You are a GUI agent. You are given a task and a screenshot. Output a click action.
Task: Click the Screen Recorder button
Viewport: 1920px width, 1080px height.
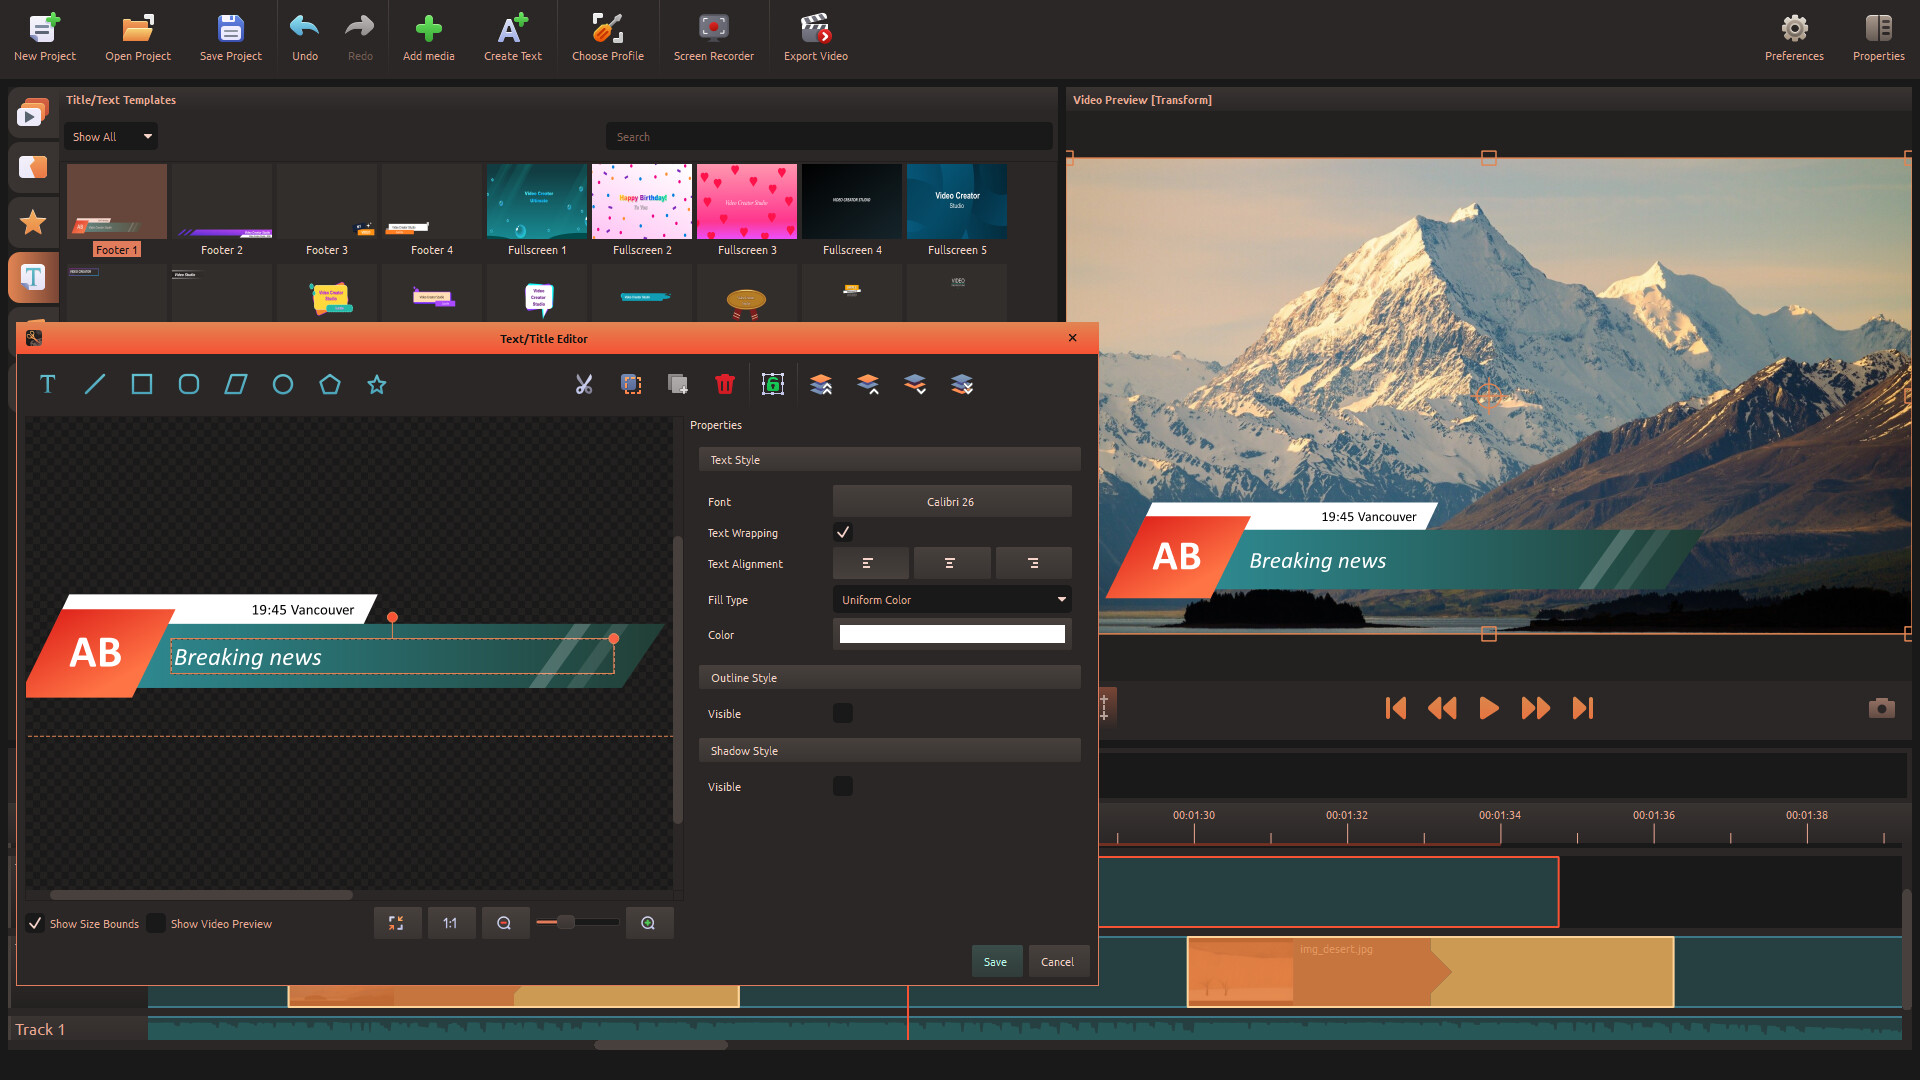click(x=713, y=37)
